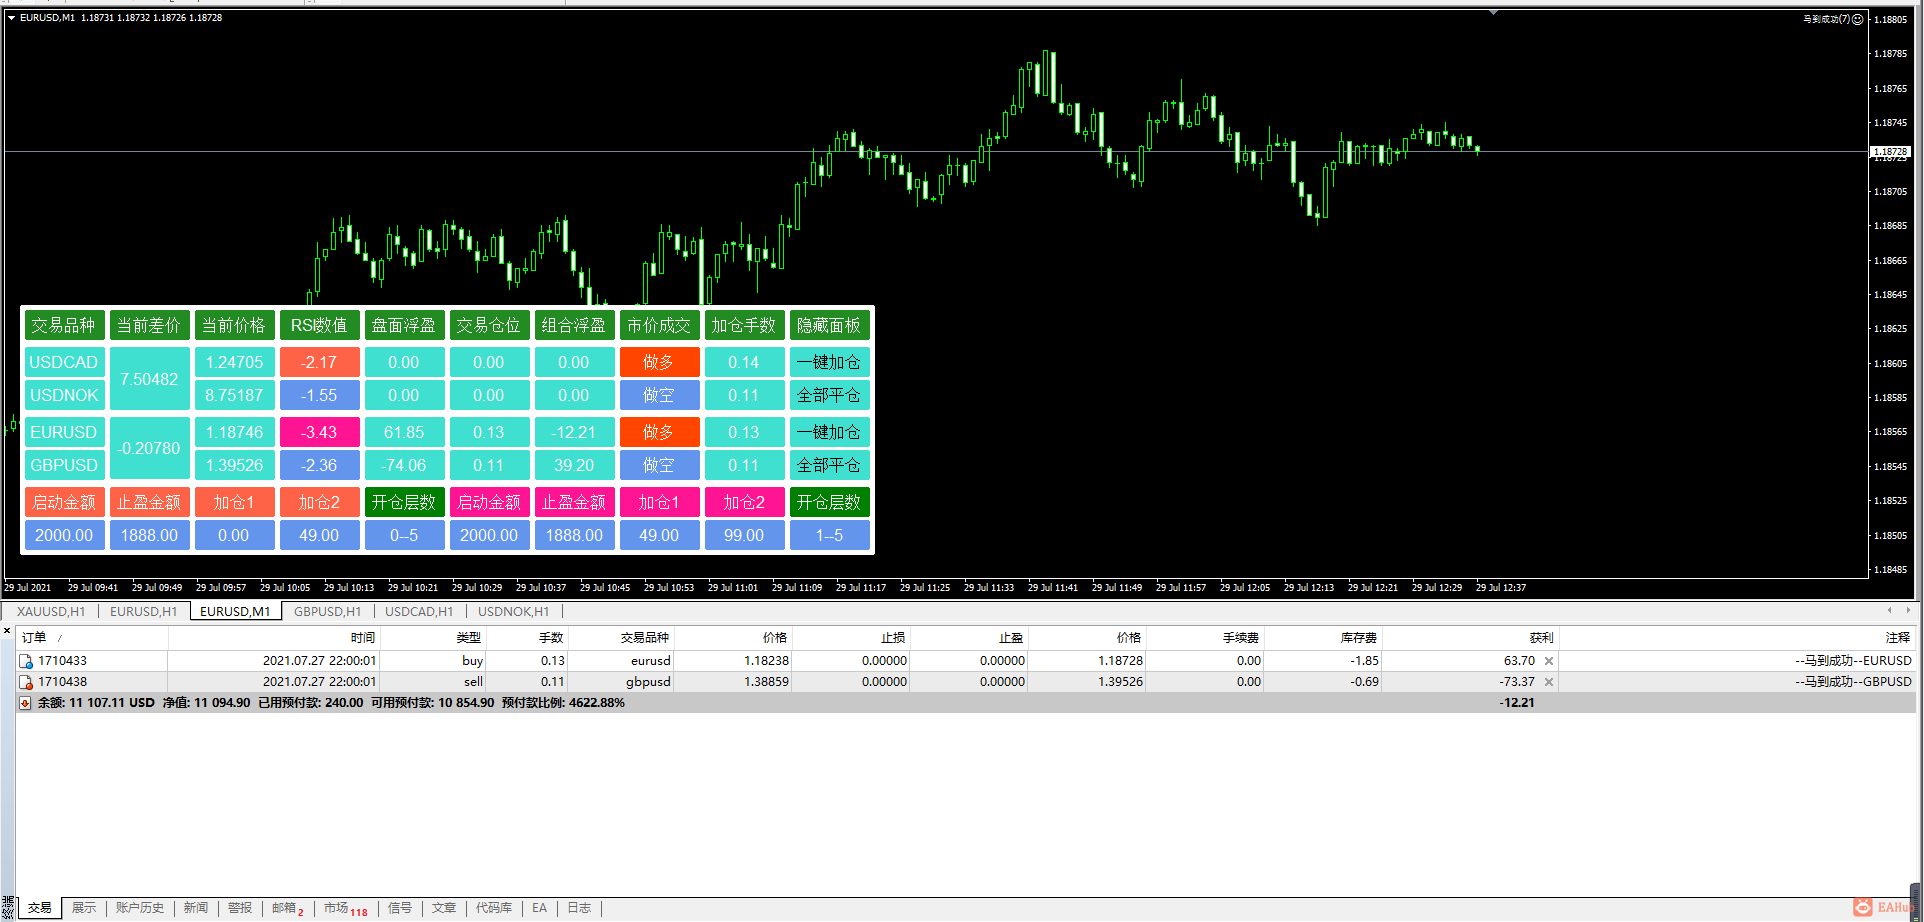Viewport: 1924px width, 922px height.
Task: Select order row 1710433
Action: (966, 661)
